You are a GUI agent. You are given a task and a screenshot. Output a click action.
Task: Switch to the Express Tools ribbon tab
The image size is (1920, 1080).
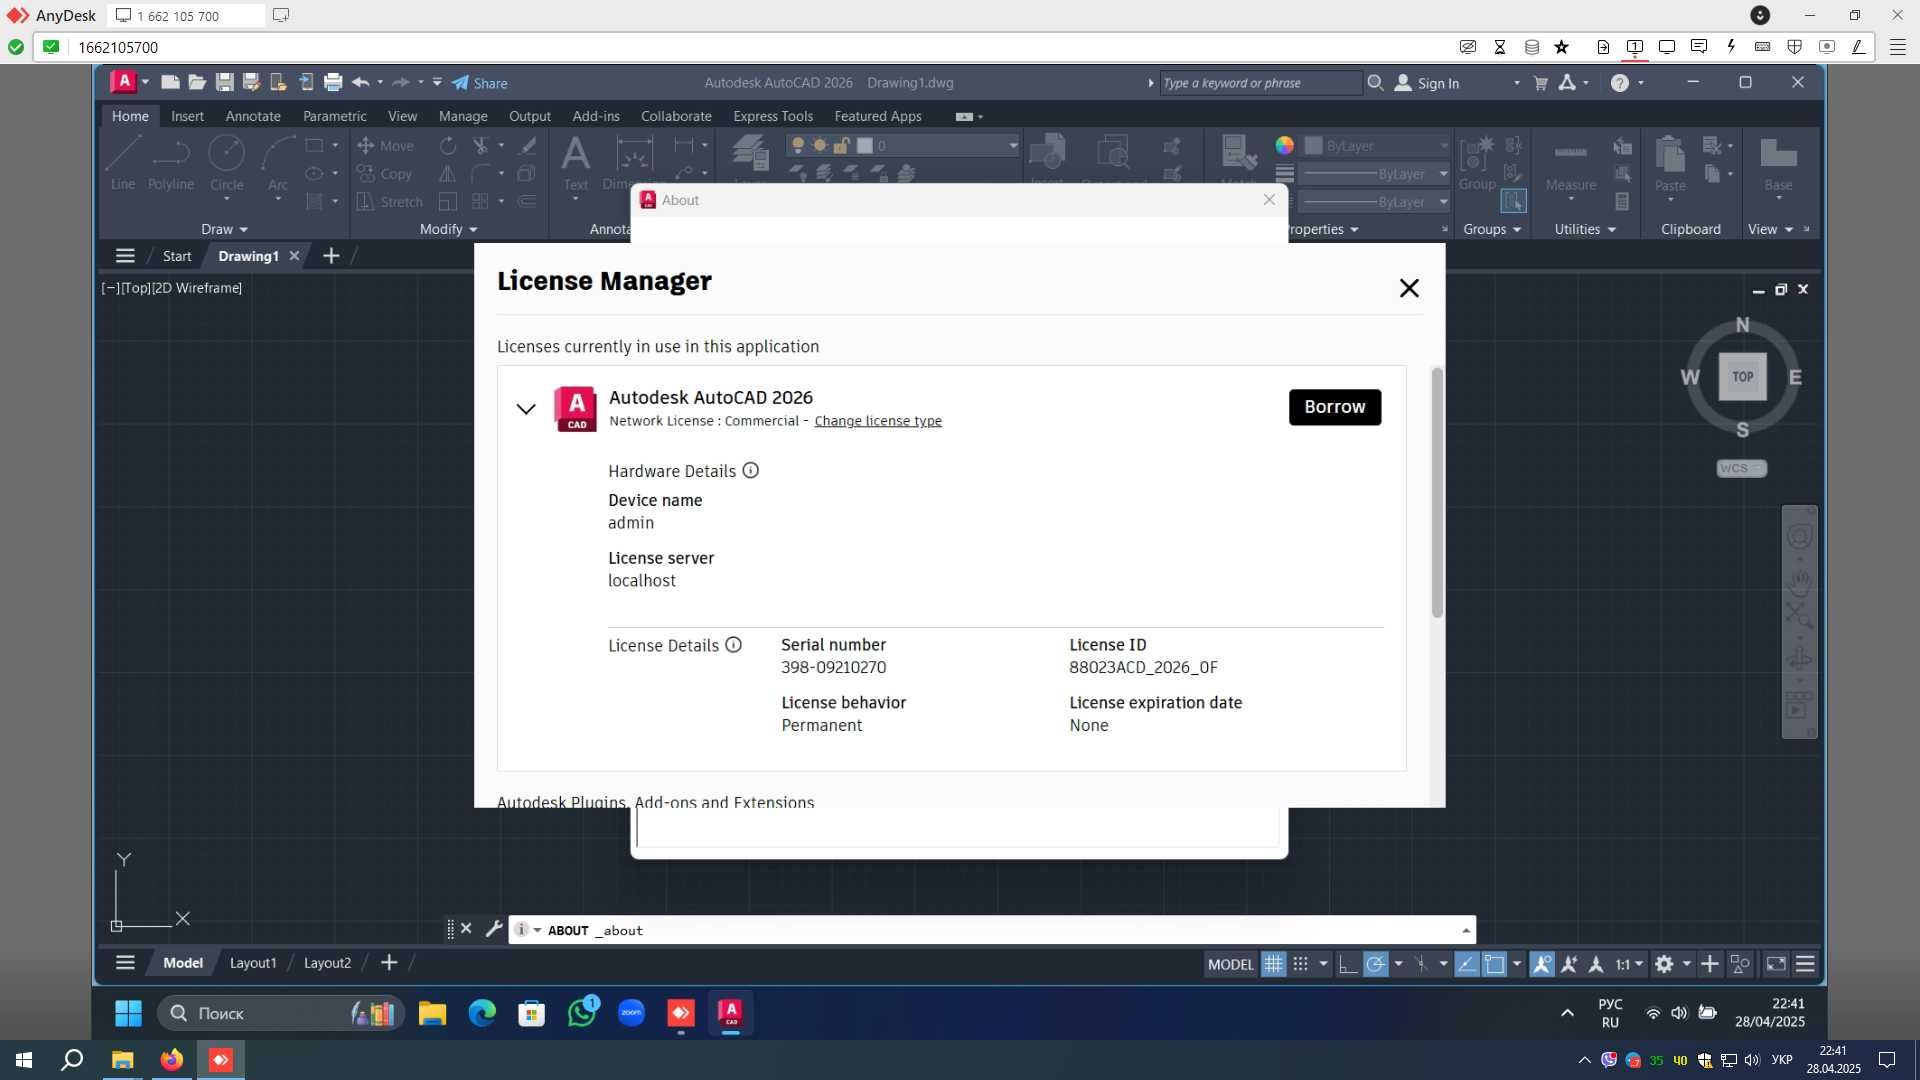[773, 116]
